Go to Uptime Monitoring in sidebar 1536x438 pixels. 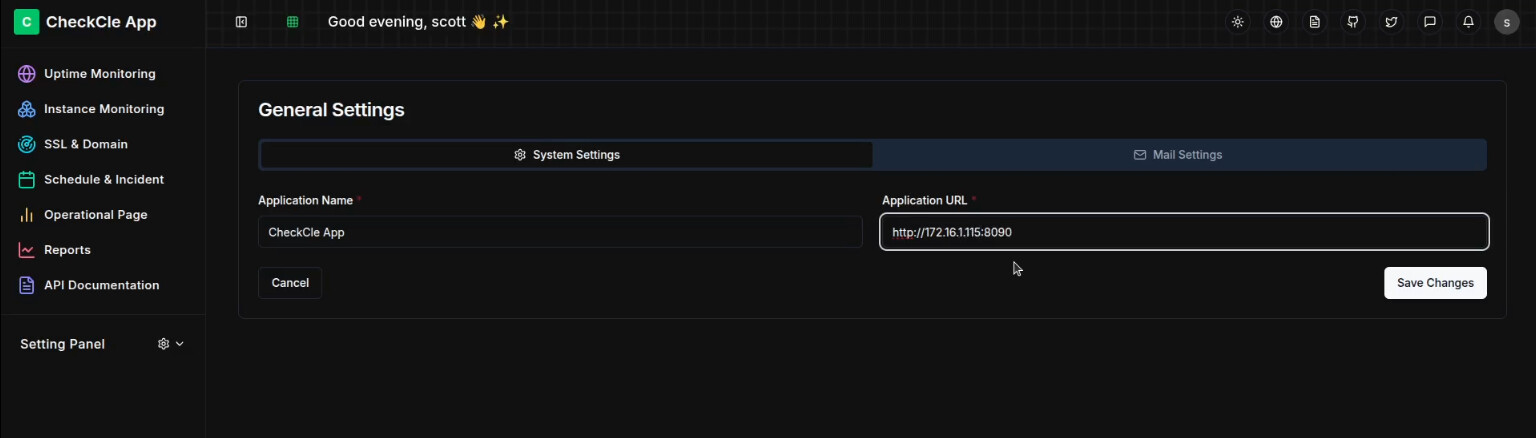(x=100, y=74)
